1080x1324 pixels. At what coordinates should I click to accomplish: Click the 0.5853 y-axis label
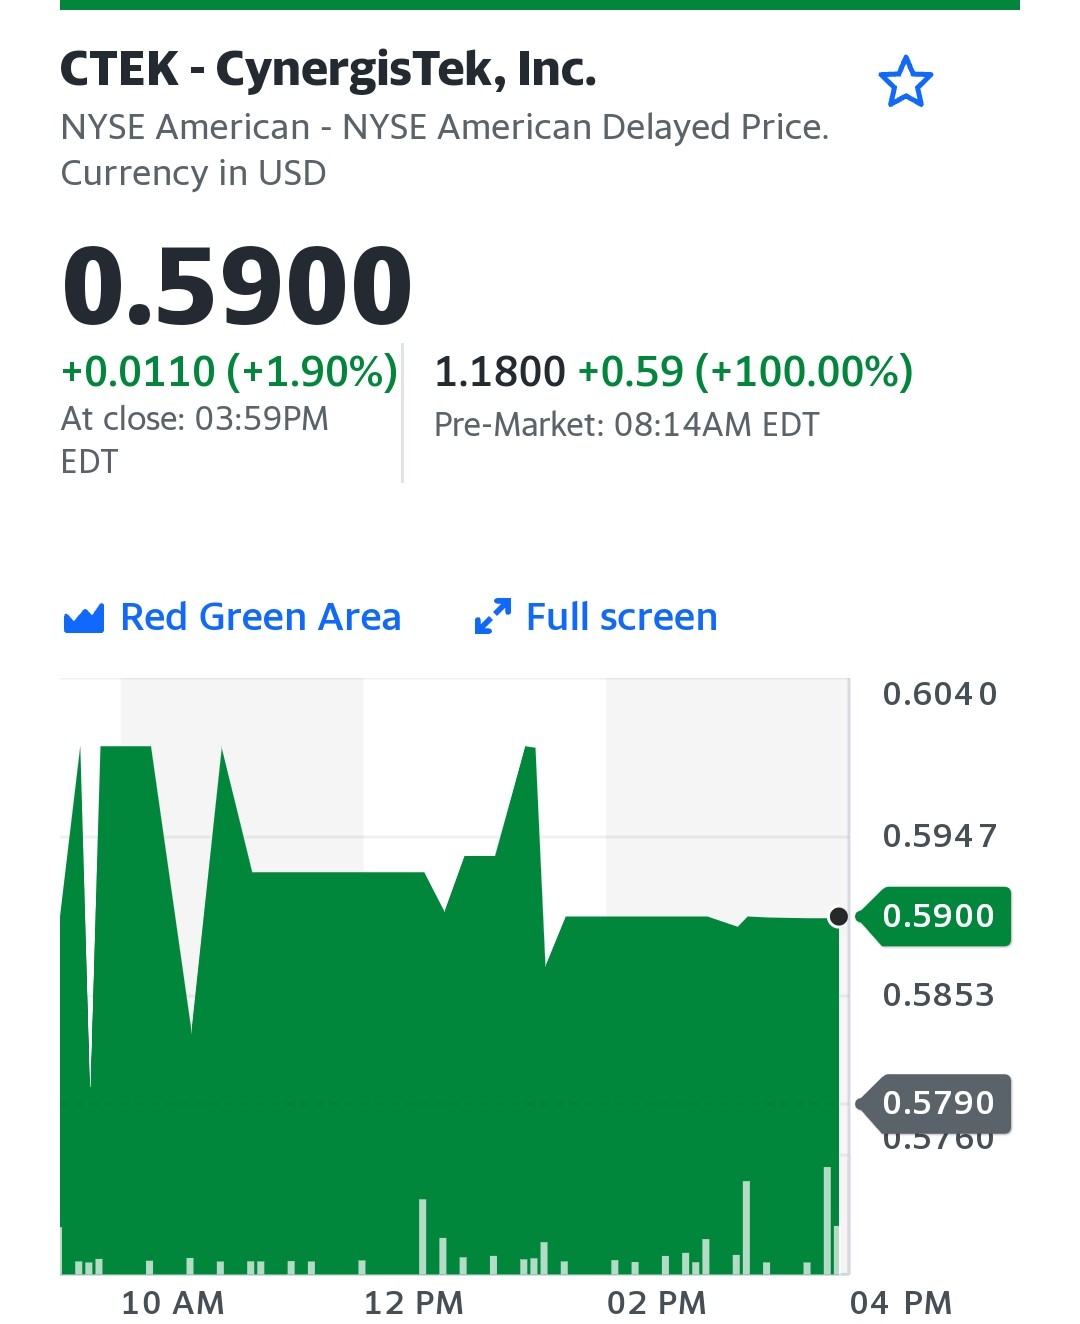tap(939, 995)
